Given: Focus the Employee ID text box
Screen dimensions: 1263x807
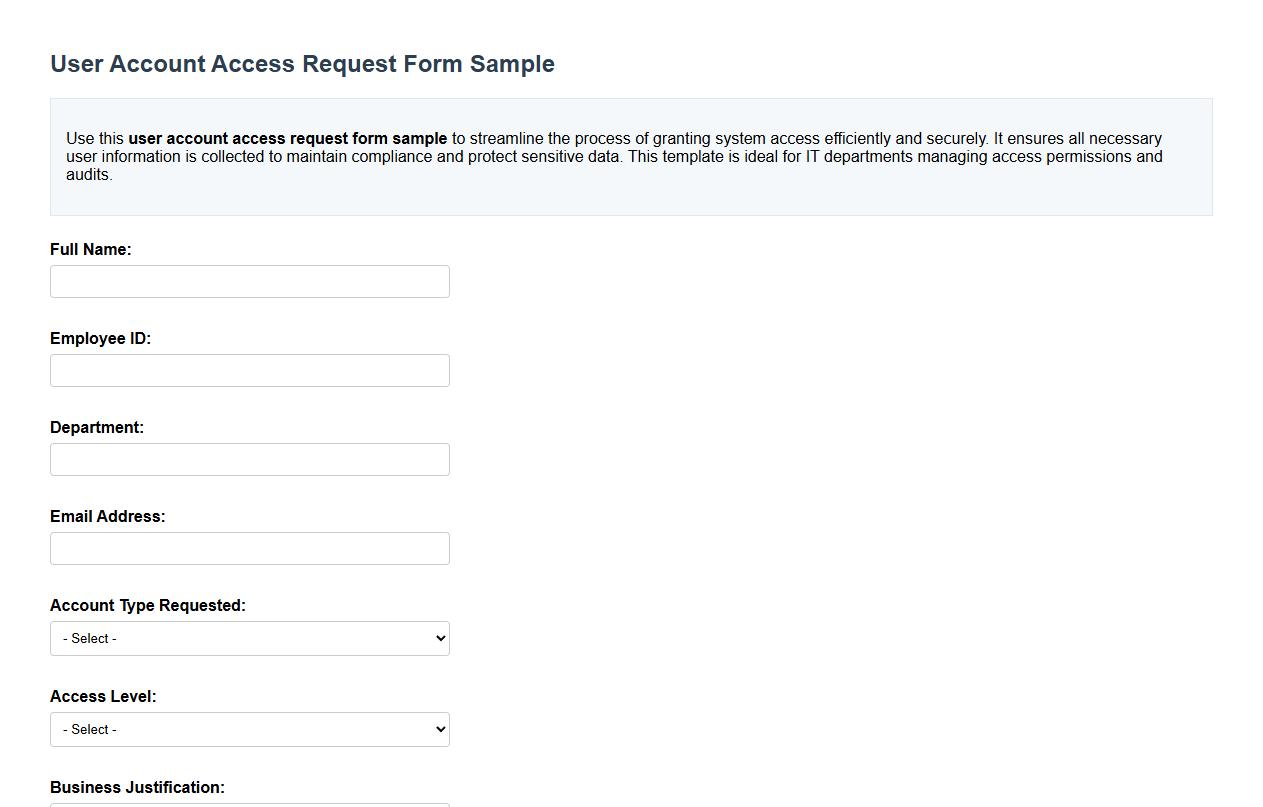Looking at the screenshot, I should [249, 370].
